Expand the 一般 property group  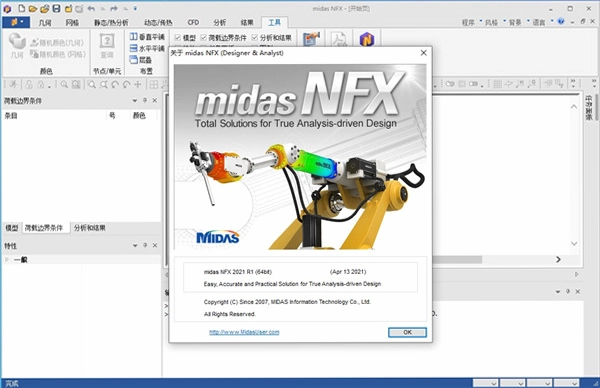(x=7, y=259)
